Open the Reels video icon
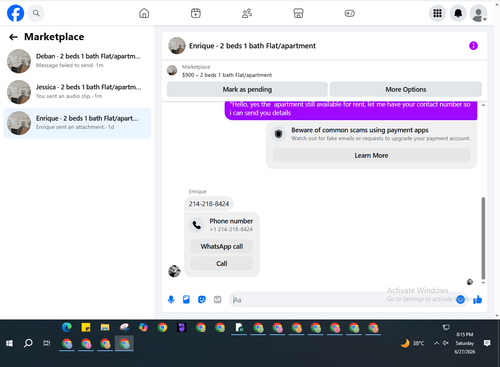Screen dimensions: 500x367 (x=196, y=13)
